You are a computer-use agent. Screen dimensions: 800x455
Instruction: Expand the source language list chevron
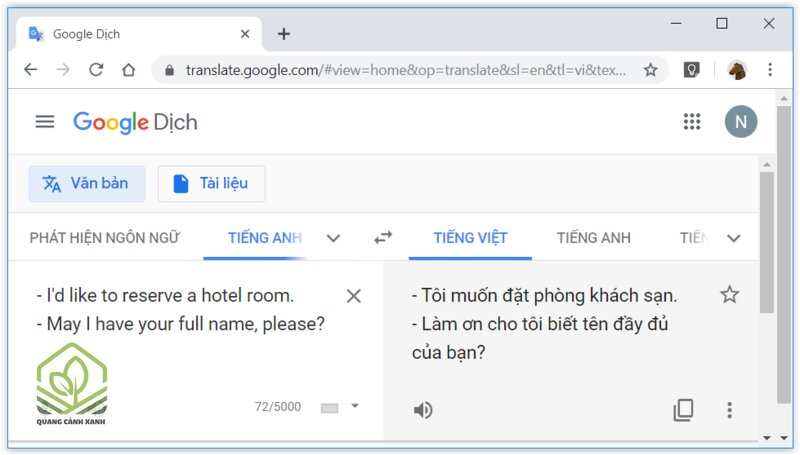(x=333, y=238)
